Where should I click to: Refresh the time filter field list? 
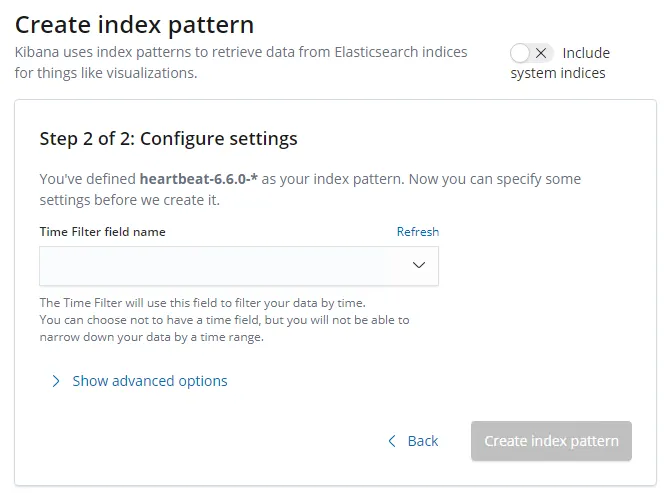417,232
